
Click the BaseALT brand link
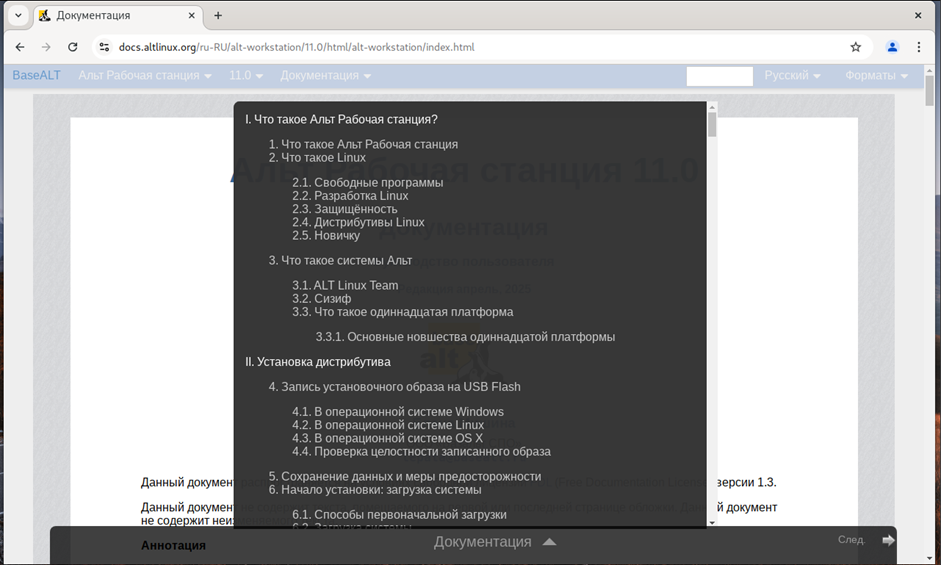pyautogui.click(x=36, y=76)
